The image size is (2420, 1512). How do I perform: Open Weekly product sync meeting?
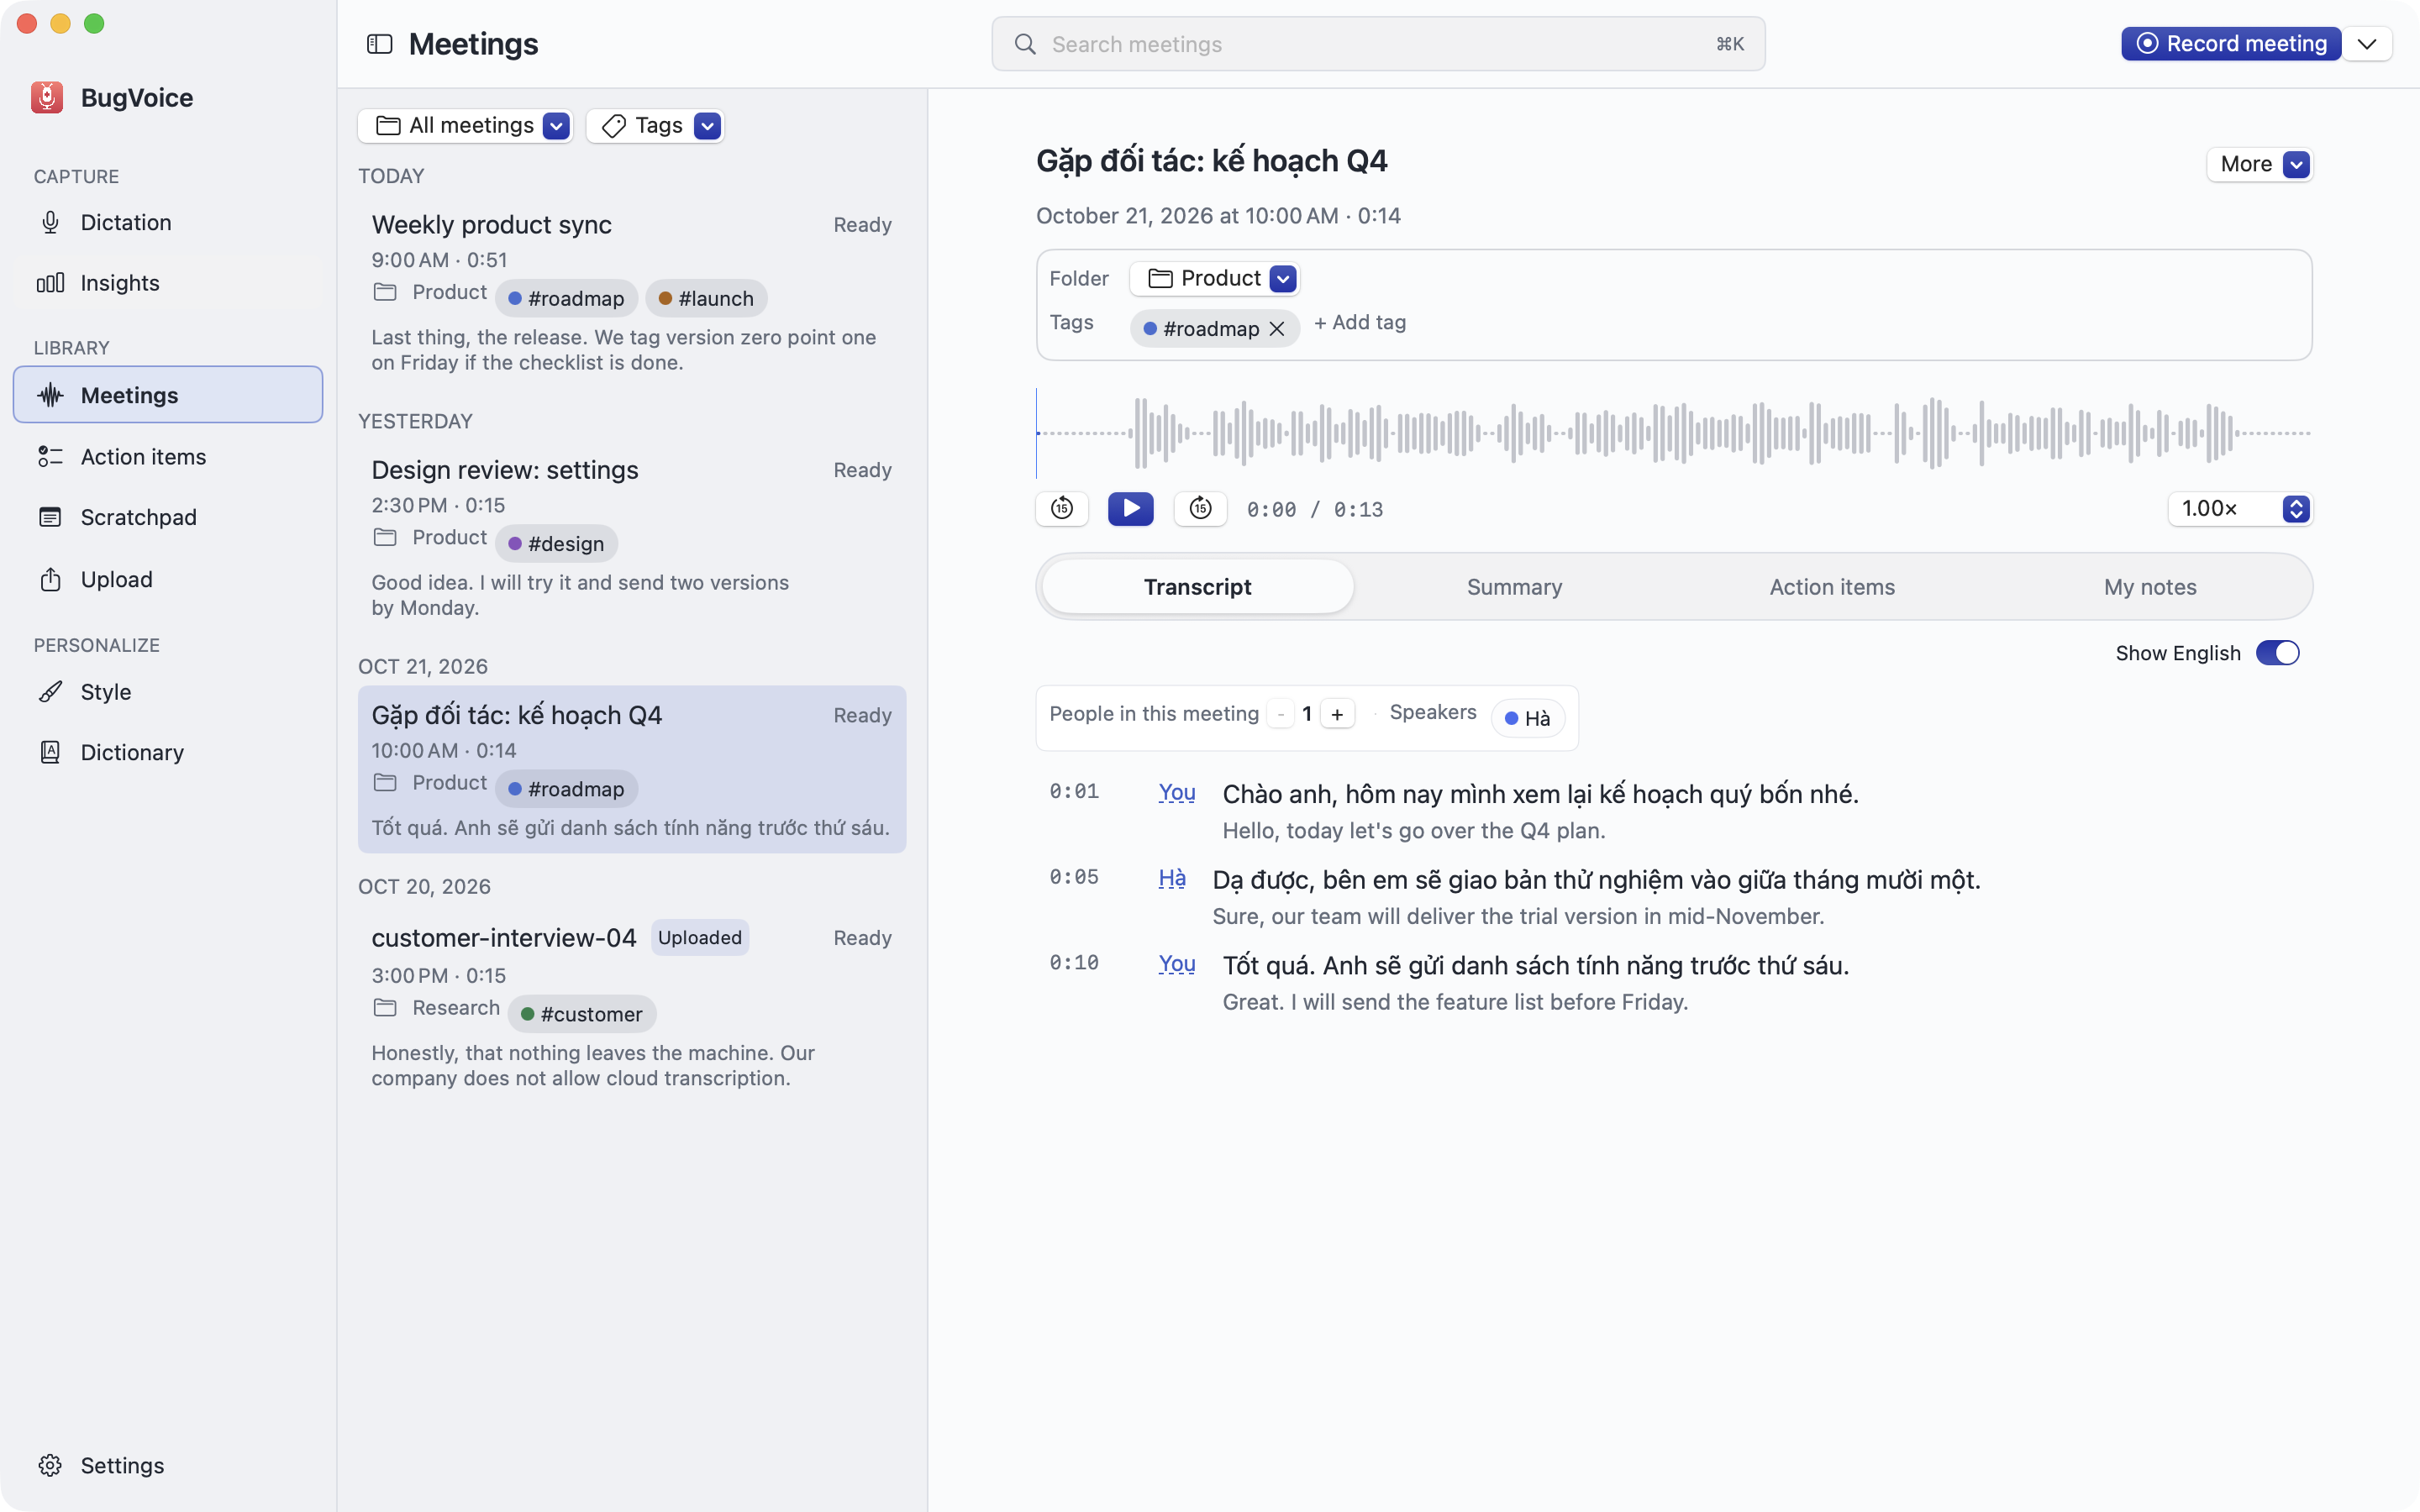pos(632,292)
